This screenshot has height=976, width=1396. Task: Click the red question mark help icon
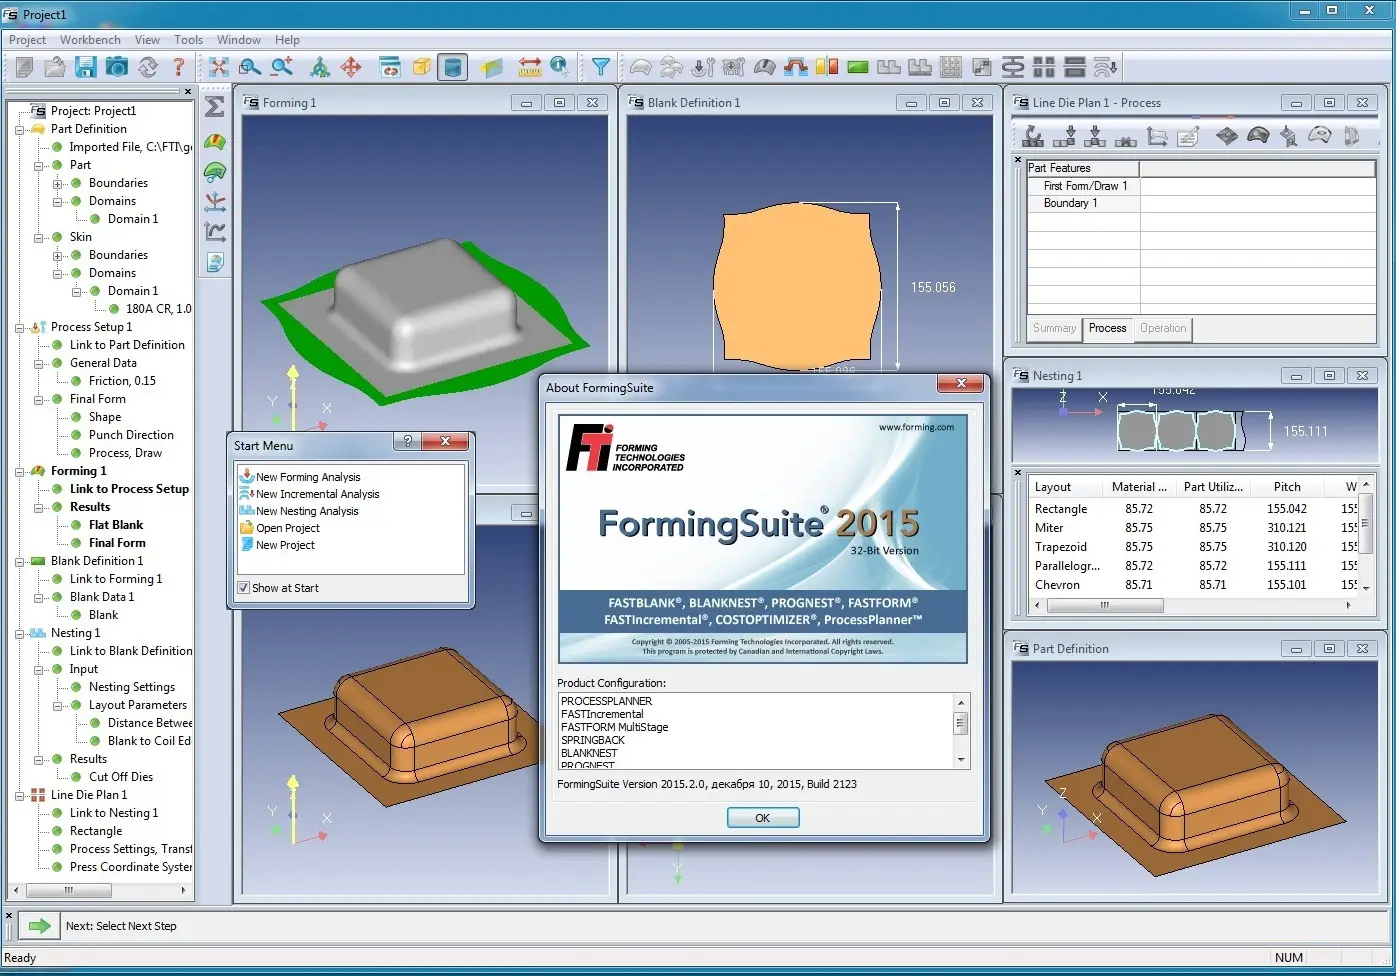[179, 67]
